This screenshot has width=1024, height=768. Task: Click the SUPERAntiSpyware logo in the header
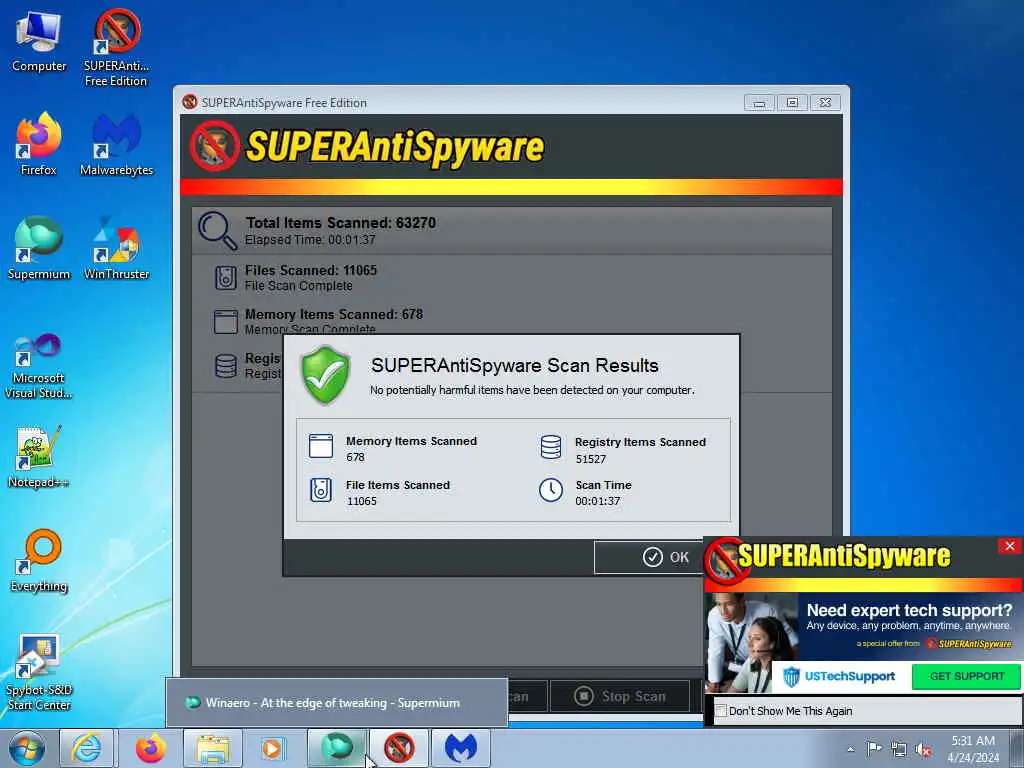tap(366, 147)
